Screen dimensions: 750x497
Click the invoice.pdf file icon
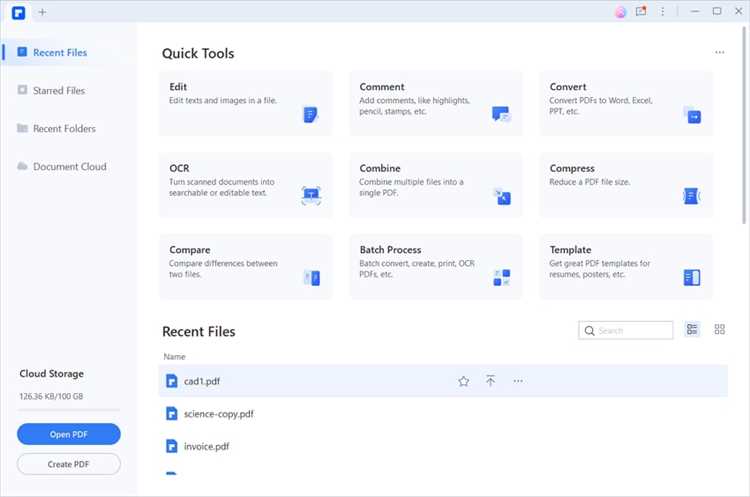(x=171, y=446)
